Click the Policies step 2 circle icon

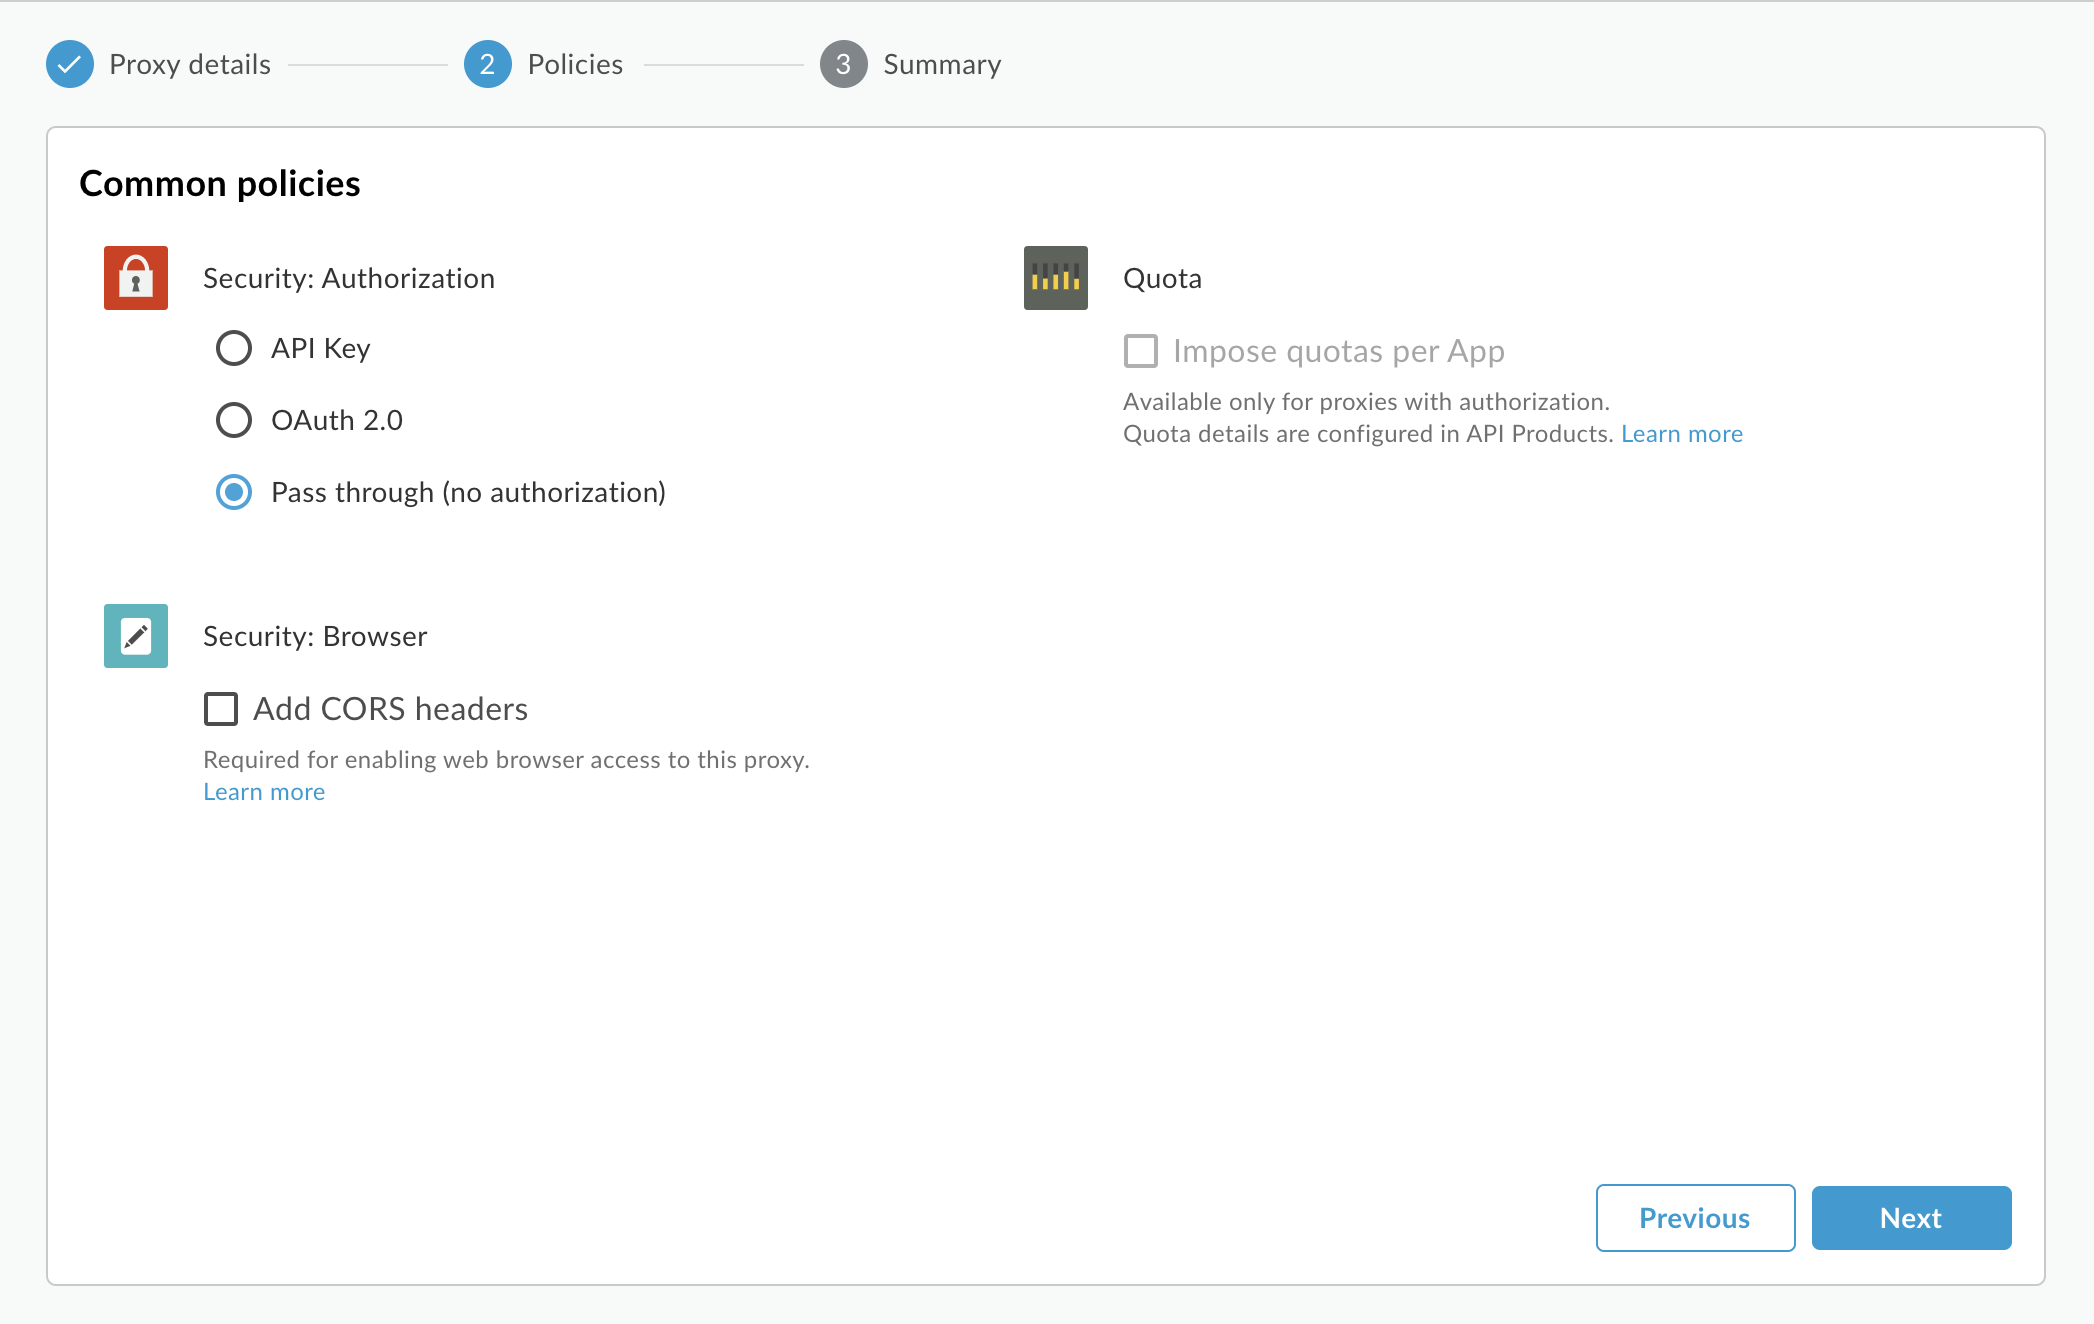coord(485,63)
